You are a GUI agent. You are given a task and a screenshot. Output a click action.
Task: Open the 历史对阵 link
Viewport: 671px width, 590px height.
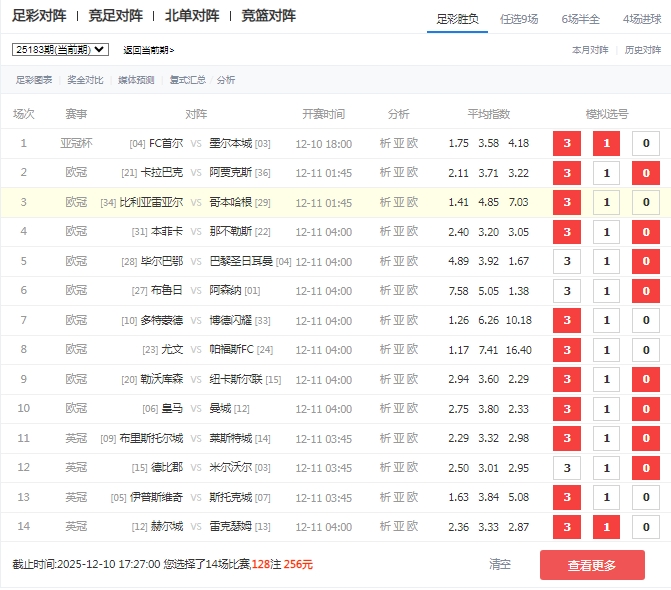[x=642, y=49]
